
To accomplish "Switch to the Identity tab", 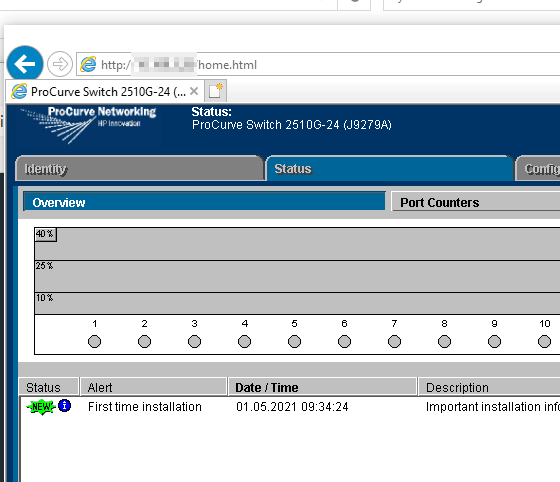I will (x=139, y=169).
